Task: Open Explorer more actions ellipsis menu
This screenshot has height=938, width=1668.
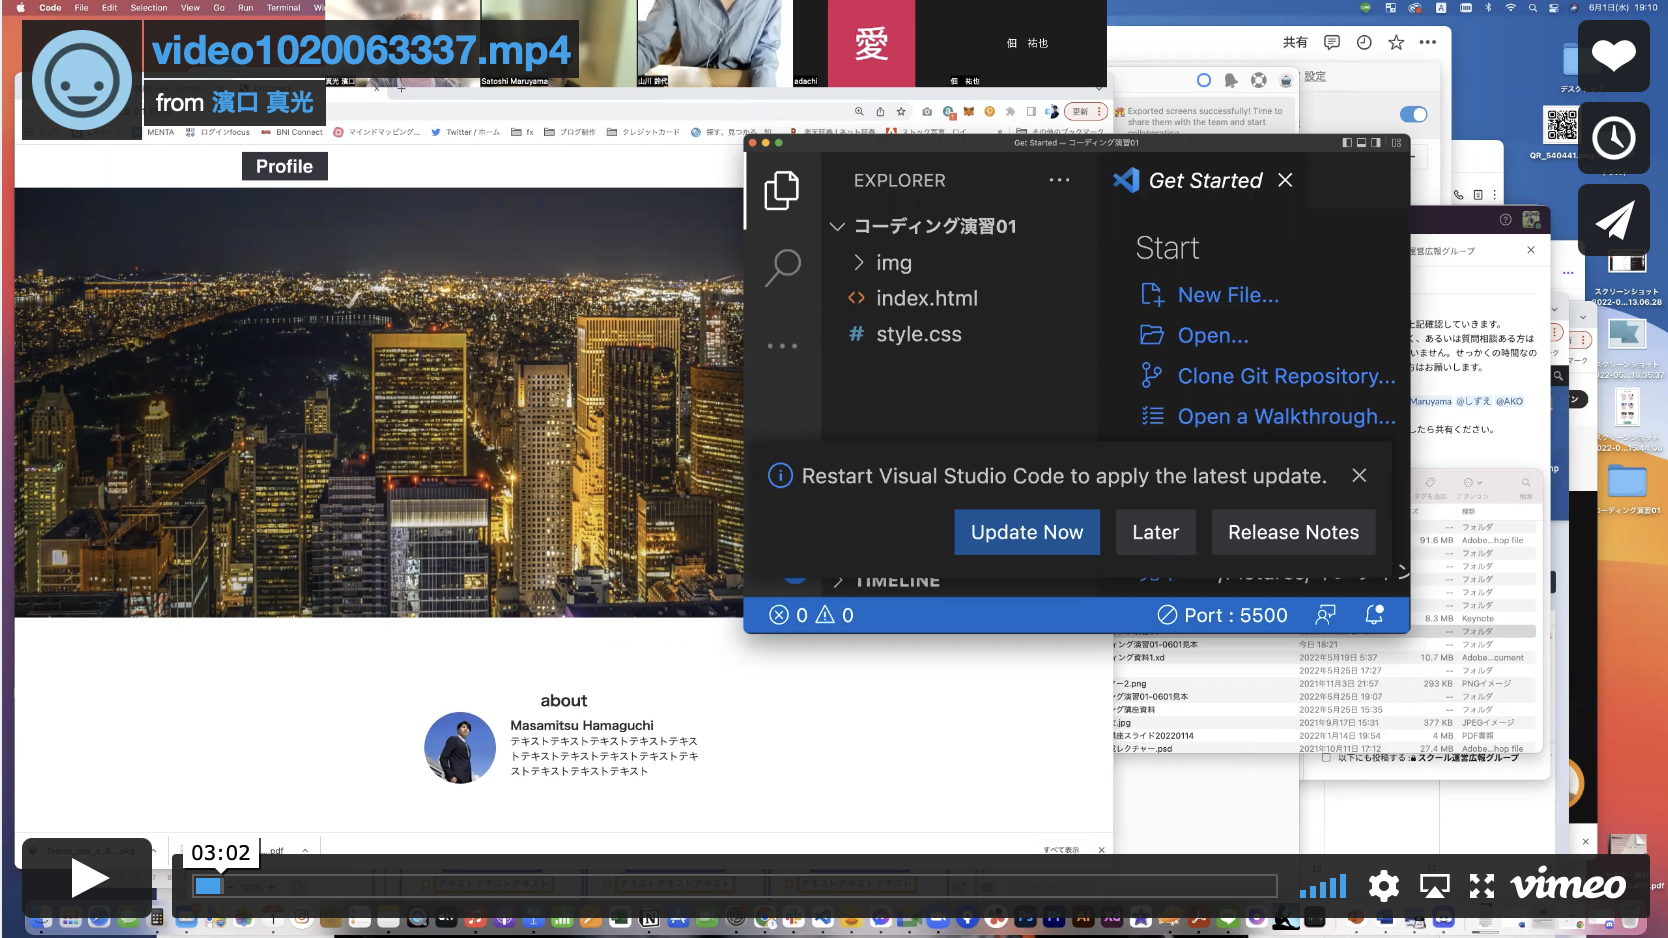Action: point(1059,180)
